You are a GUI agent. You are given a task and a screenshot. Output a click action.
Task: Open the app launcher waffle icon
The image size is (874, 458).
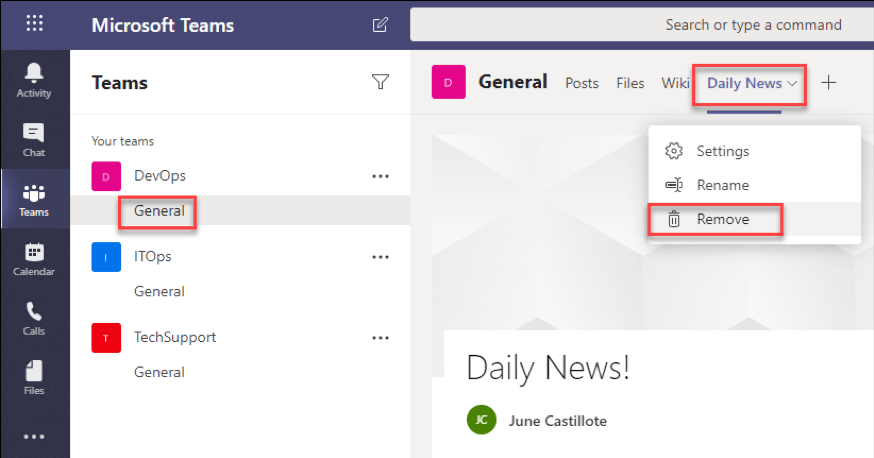pyautogui.click(x=34, y=23)
